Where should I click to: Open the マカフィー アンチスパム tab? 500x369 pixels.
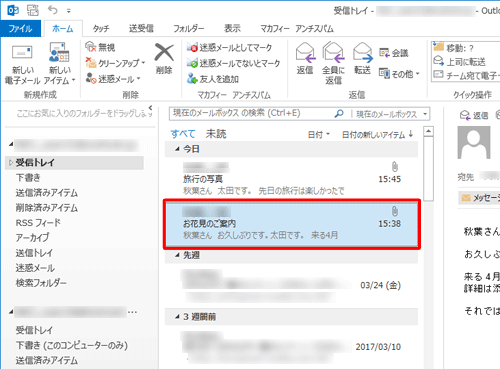297,29
